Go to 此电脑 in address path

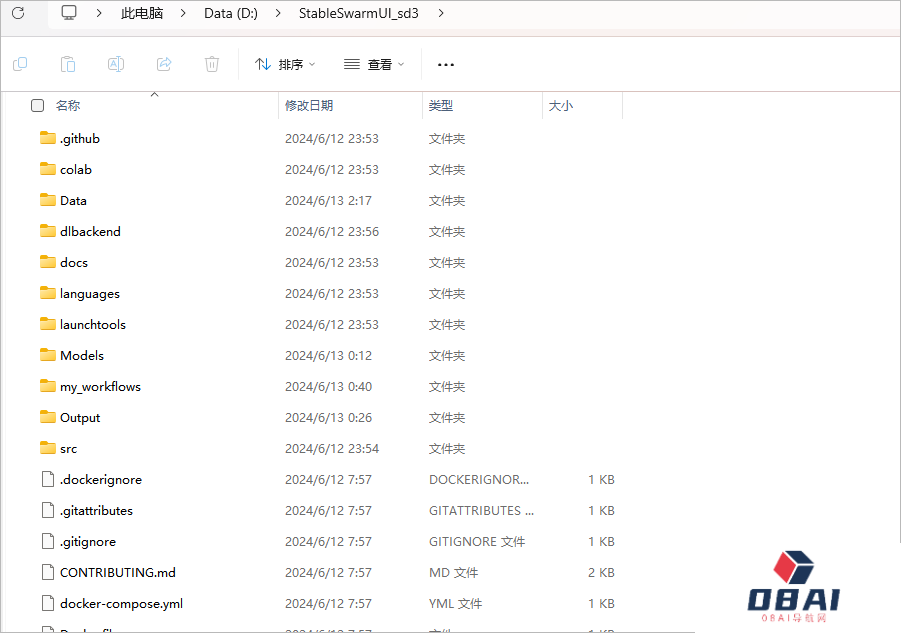pyautogui.click(x=142, y=13)
